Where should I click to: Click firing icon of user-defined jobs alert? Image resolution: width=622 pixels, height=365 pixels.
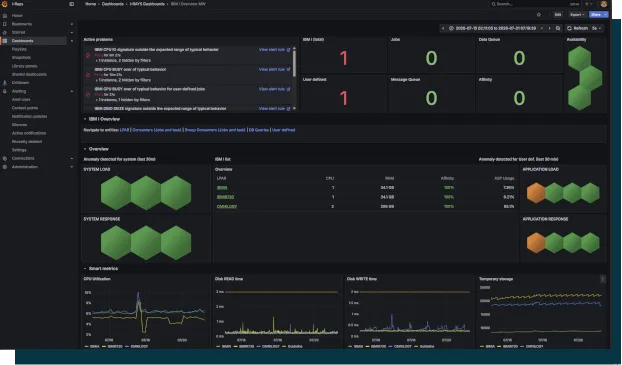pyautogui.click(x=88, y=94)
